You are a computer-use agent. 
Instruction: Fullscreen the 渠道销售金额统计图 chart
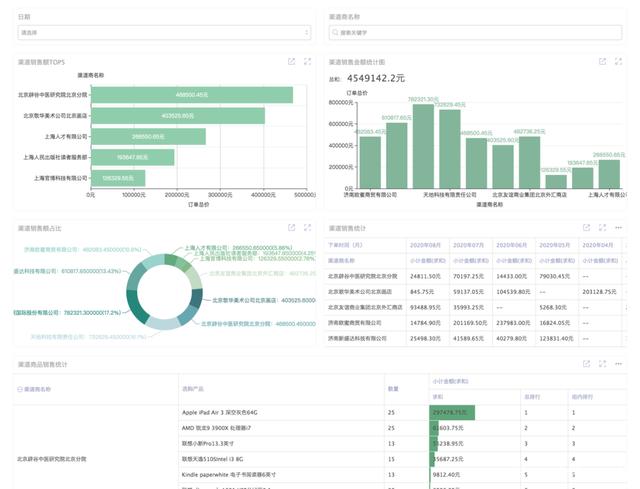(x=618, y=61)
